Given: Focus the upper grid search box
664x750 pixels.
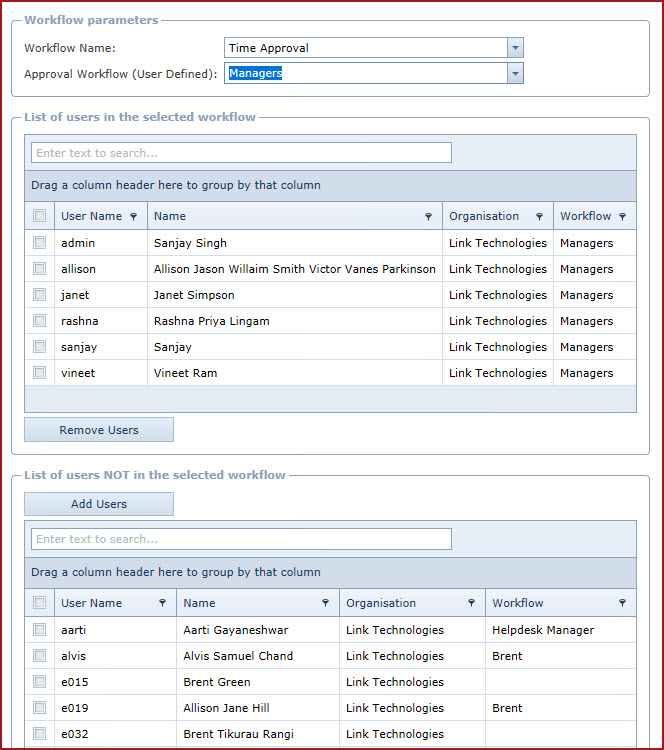Looking at the screenshot, I should point(241,153).
